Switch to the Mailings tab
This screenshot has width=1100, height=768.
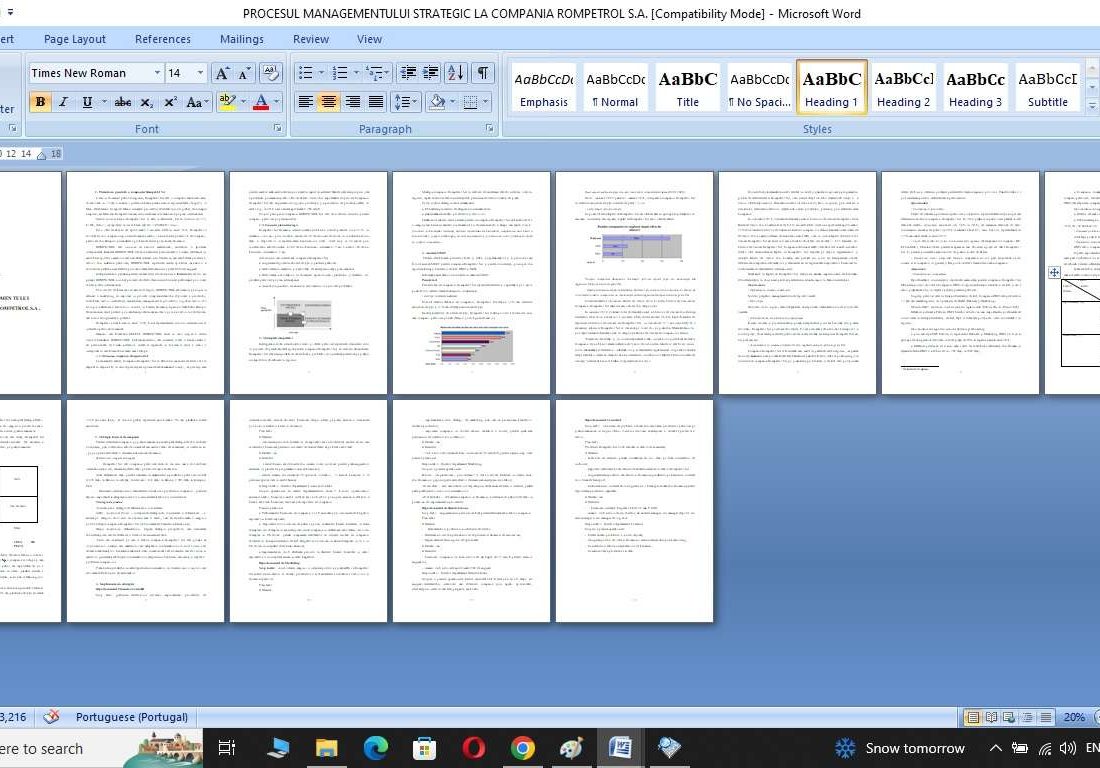coord(241,39)
